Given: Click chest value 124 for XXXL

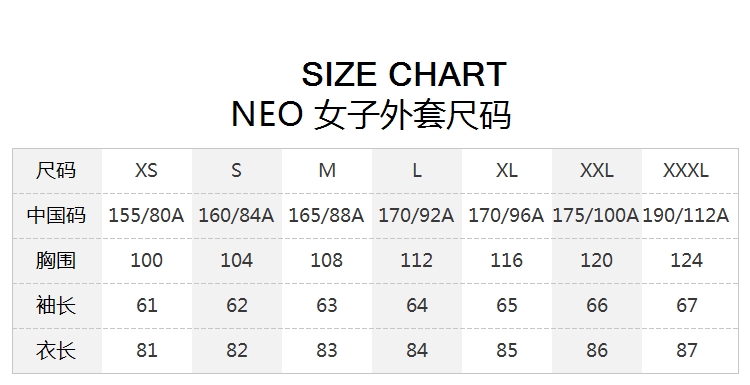Looking at the screenshot, I should point(686,260).
